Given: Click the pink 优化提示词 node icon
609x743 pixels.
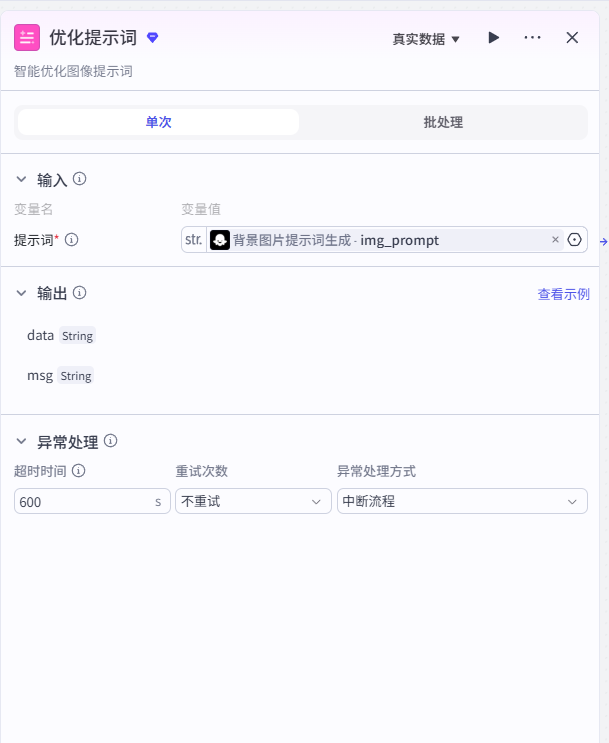Looking at the screenshot, I should pyautogui.click(x=27, y=37).
